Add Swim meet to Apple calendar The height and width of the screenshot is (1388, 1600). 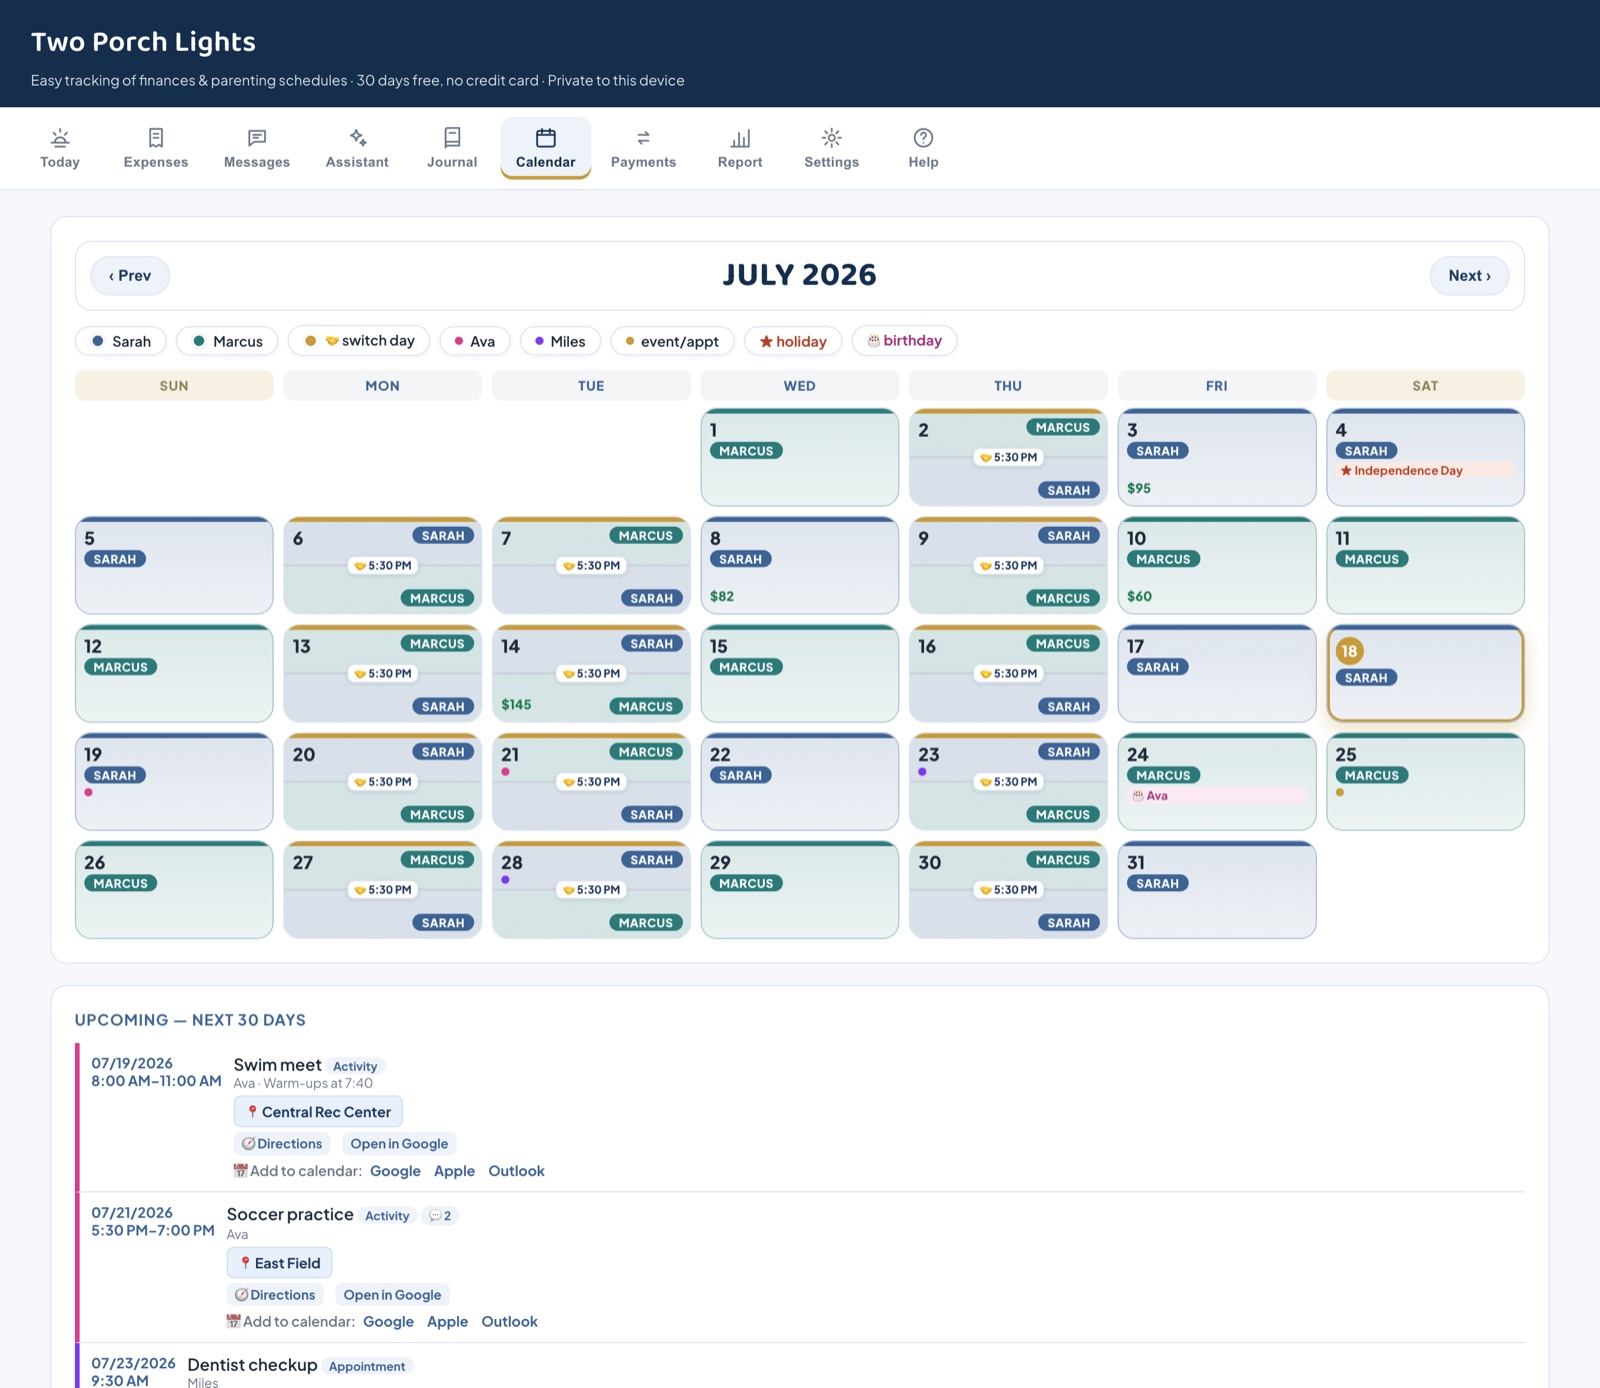click(x=454, y=1171)
